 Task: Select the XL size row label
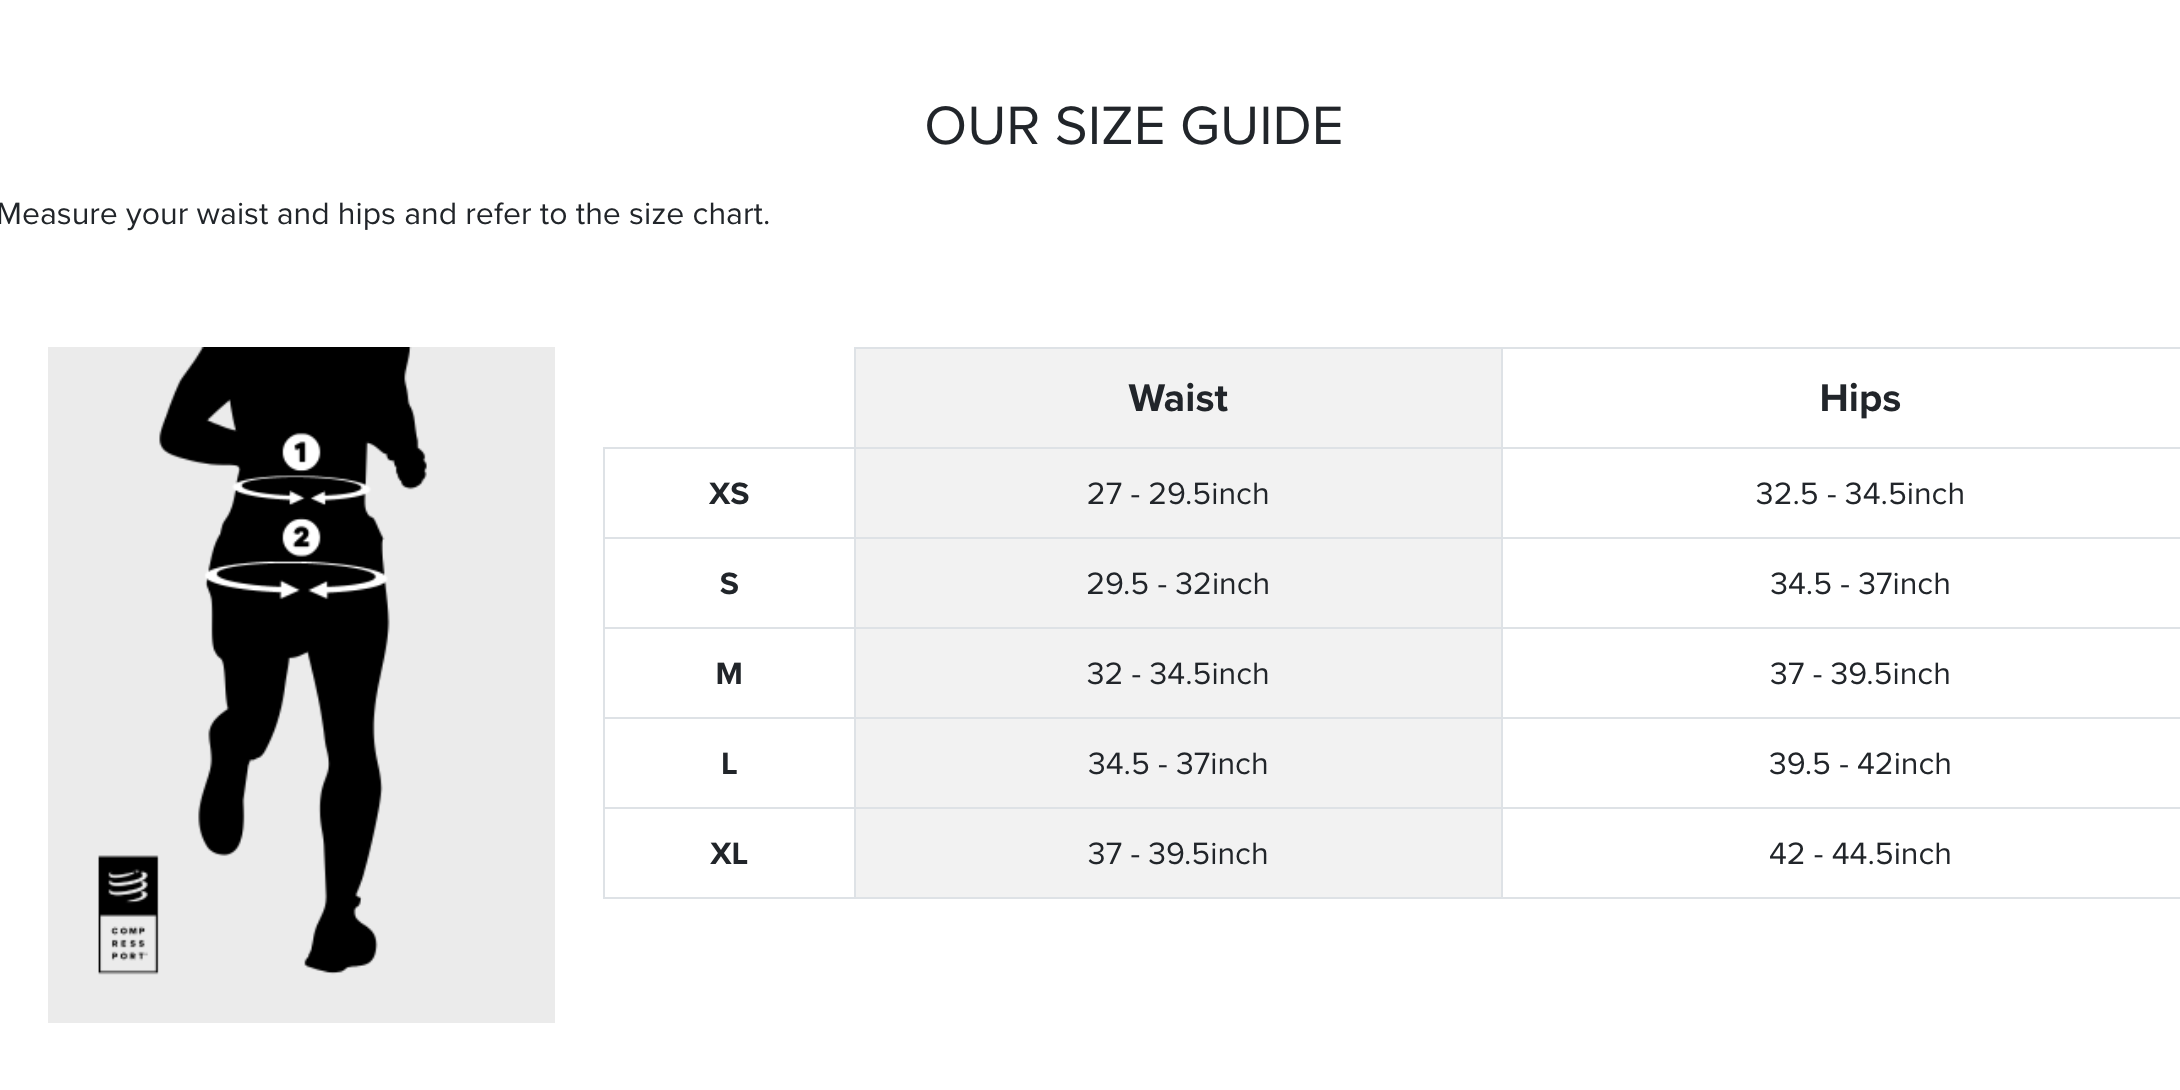(x=729, y=854)
